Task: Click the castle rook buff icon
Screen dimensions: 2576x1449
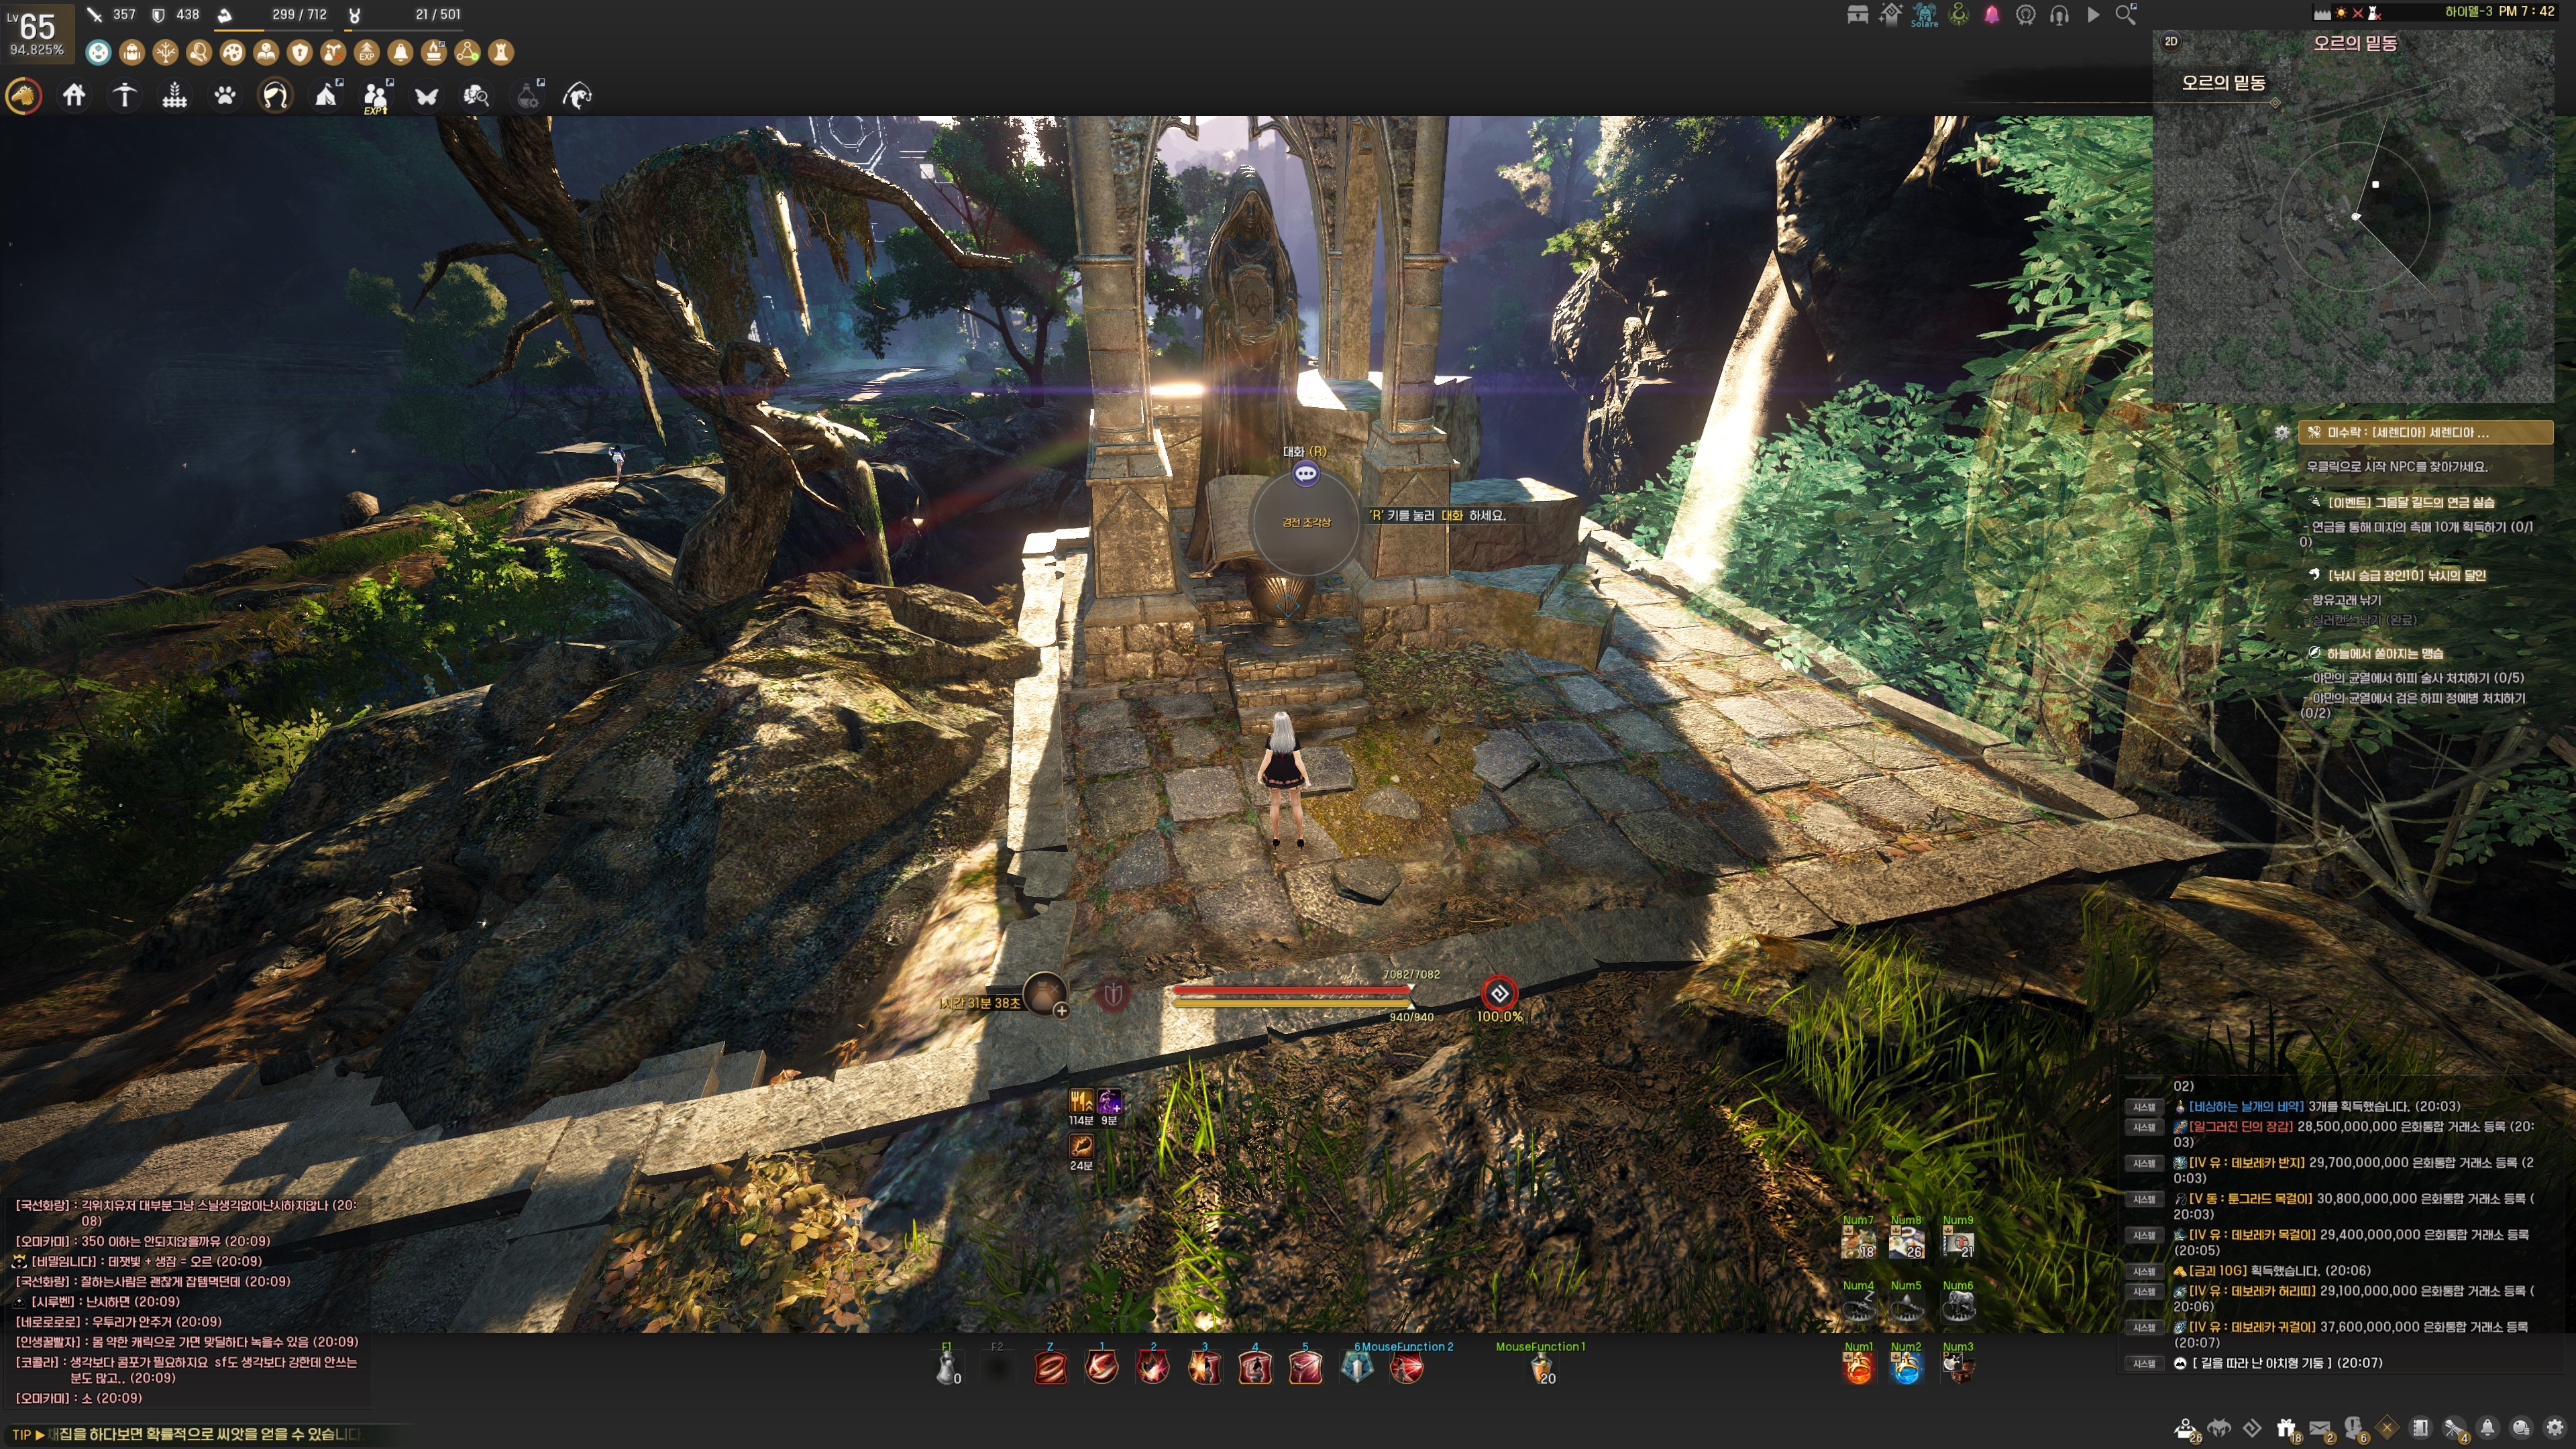Action: pyautogui.click(x=501, y=52)
